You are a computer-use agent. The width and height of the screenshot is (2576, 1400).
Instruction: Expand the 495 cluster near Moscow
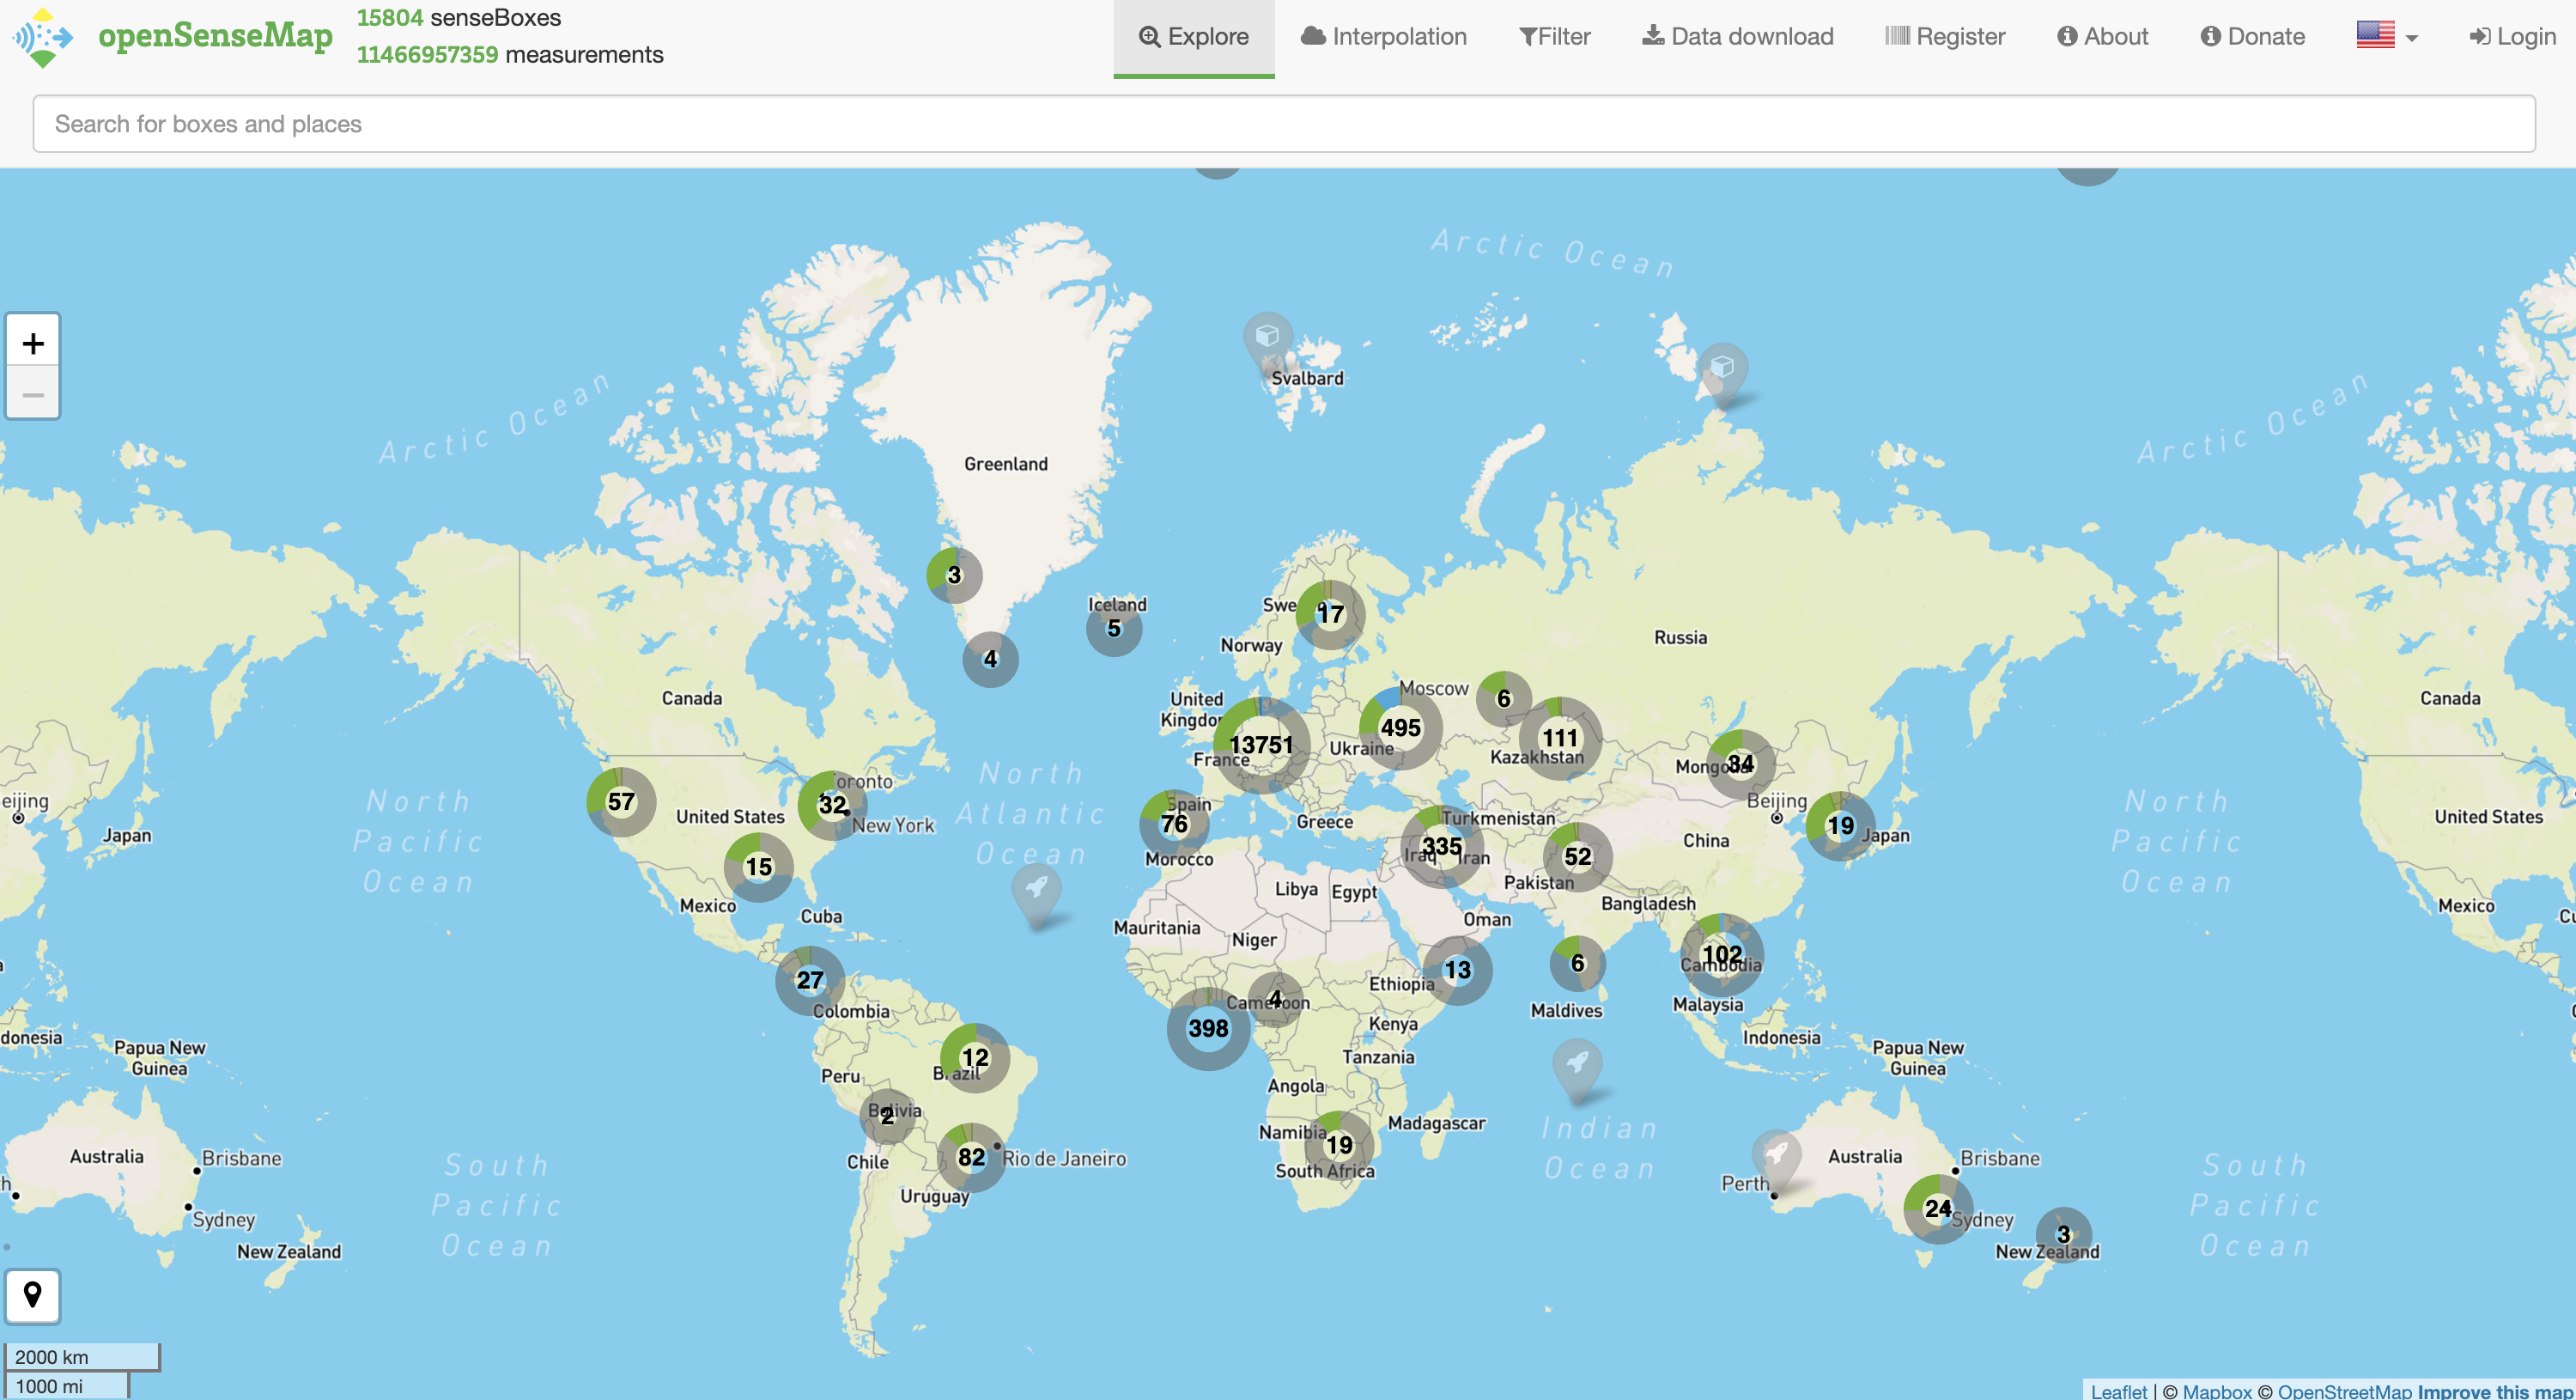coord(1400,728)
